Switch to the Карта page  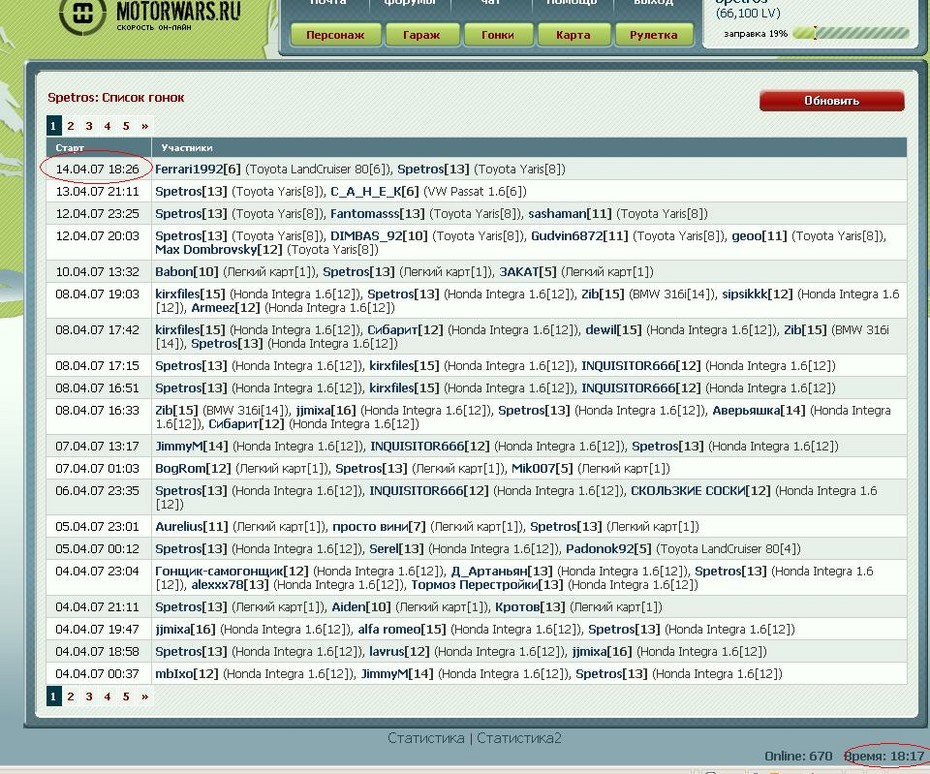pyautogui.click(x=573, y=35)
